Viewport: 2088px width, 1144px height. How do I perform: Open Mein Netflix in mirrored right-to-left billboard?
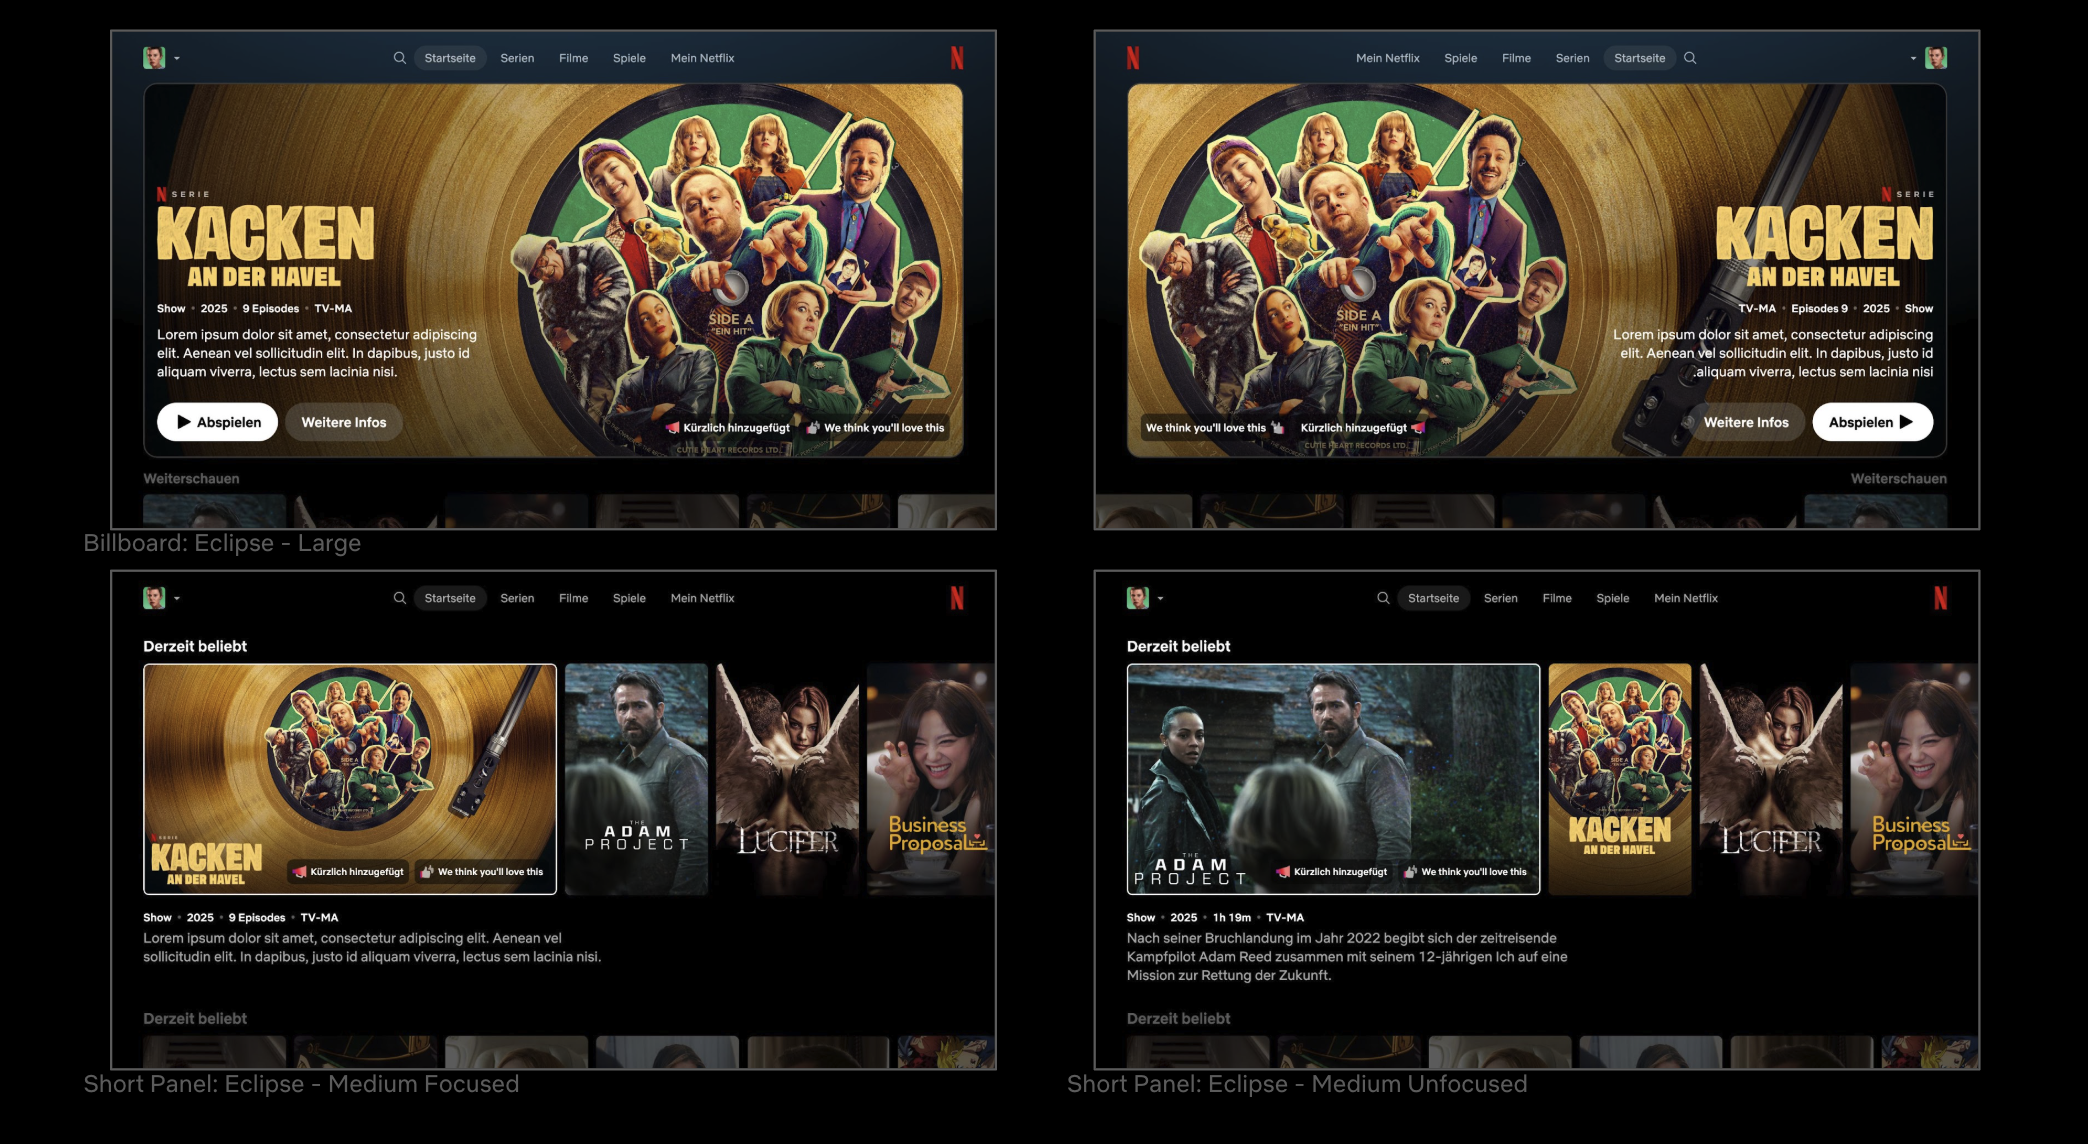point(1388,58)
